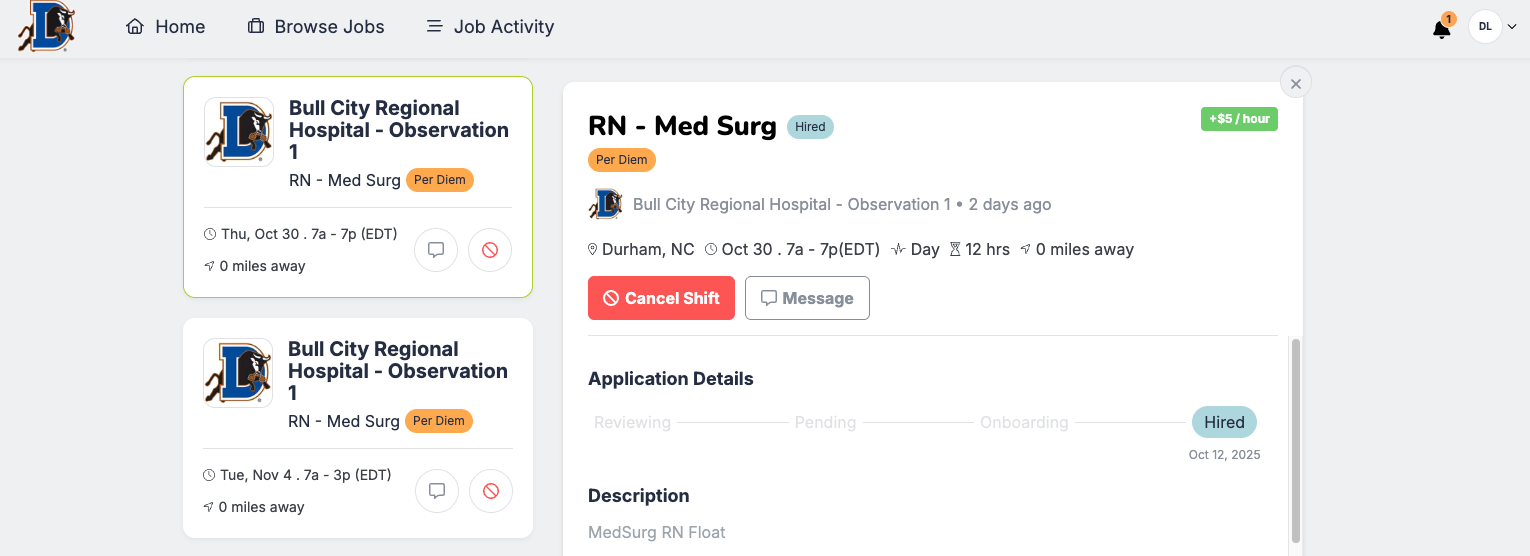Click the Message button in details
Image resolution: width=1530 pixels, height=556 pixels.
point(807,298)
